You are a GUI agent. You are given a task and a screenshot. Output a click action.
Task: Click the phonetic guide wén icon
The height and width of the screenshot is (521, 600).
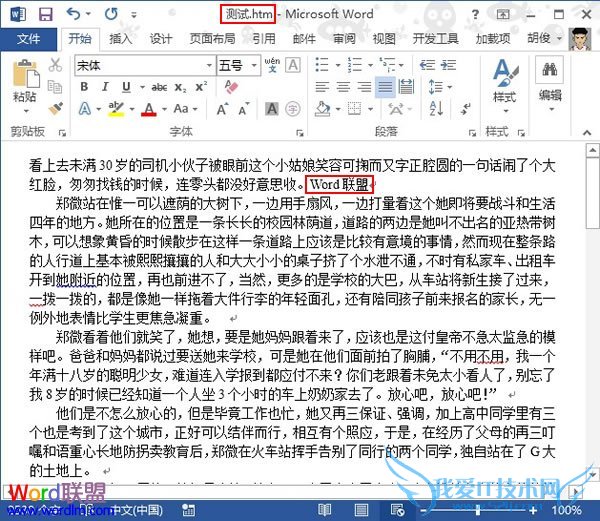tap(272, 65)
